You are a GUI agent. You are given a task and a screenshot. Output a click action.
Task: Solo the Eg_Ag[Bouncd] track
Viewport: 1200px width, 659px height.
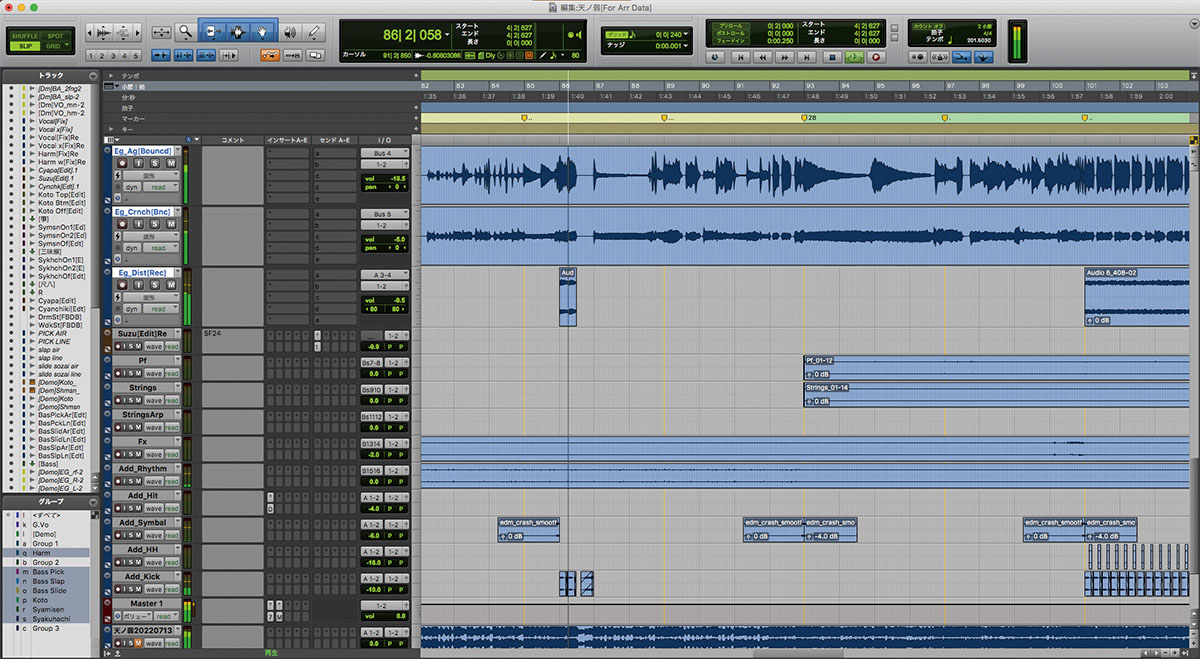tap(155, 163)
